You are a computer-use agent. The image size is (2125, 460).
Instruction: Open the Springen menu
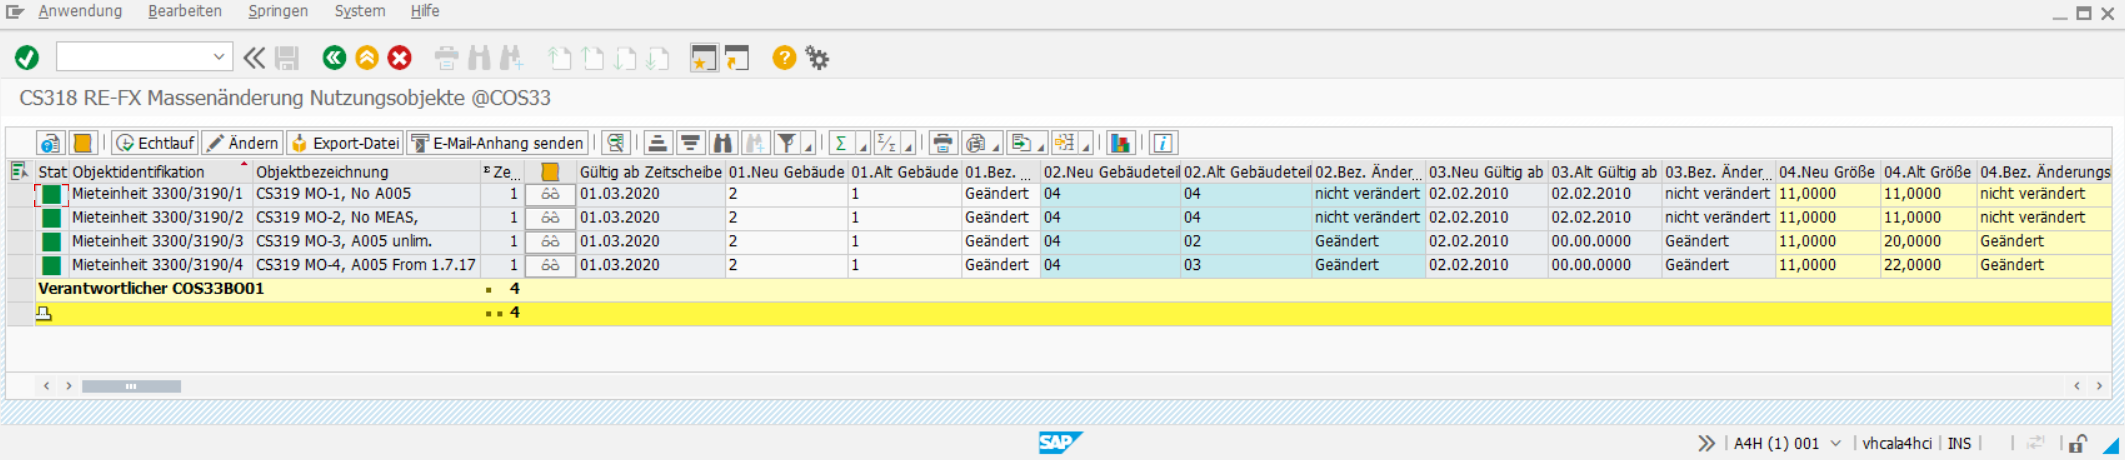(278, 11)
